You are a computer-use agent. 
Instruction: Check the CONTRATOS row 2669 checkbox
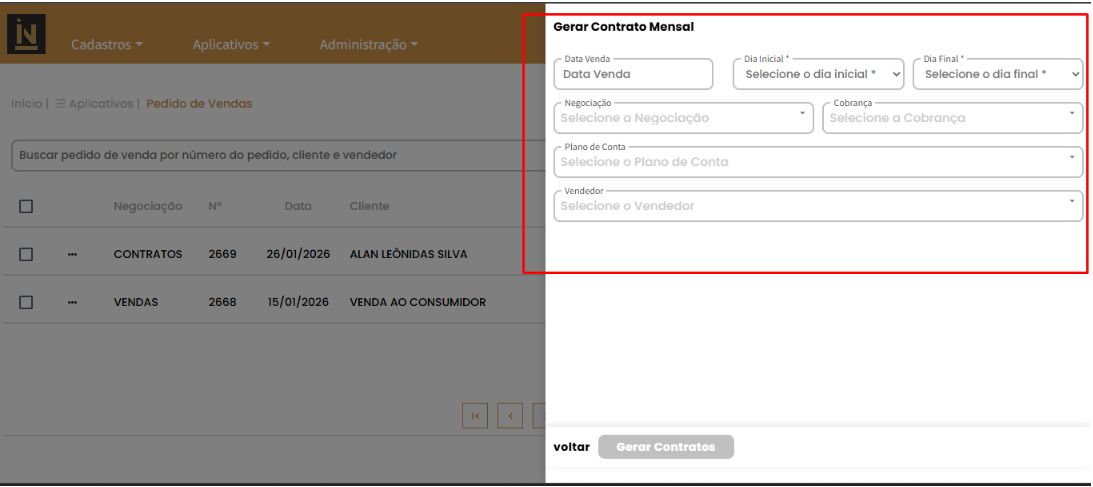click(27, 254)
